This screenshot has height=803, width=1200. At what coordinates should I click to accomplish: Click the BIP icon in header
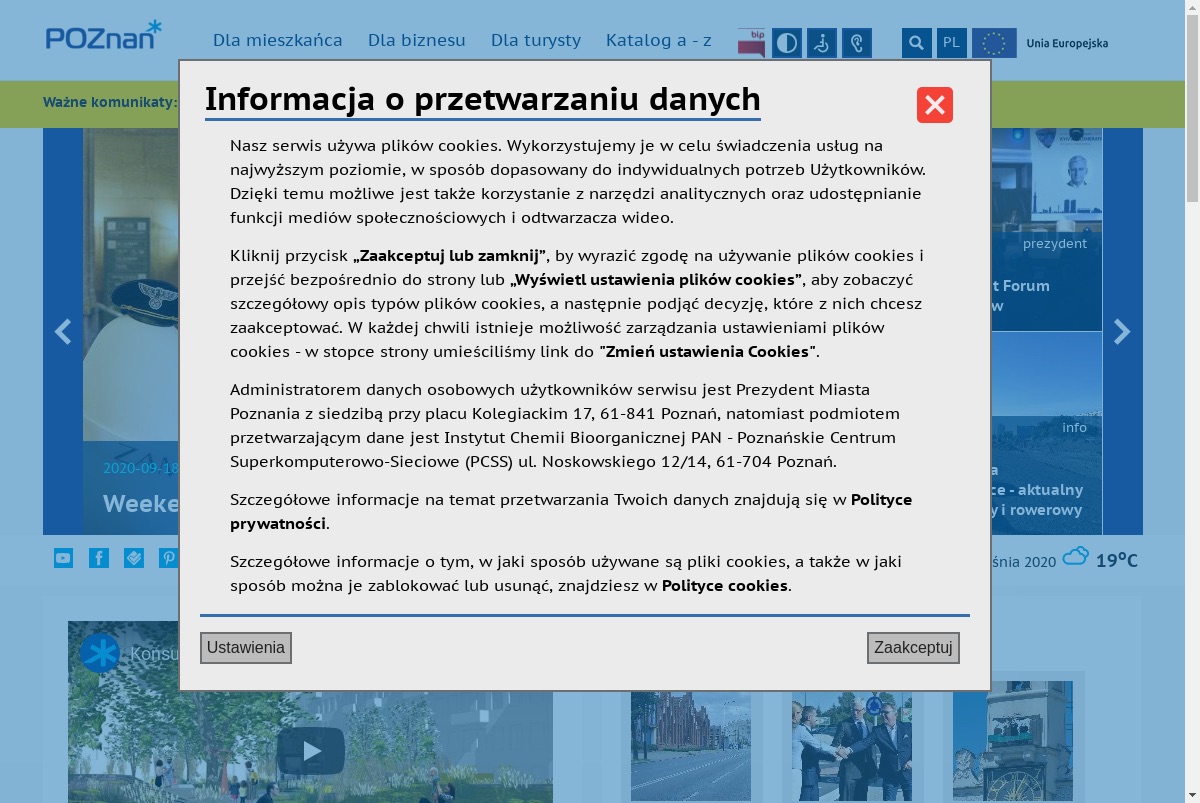pos(751,43)
